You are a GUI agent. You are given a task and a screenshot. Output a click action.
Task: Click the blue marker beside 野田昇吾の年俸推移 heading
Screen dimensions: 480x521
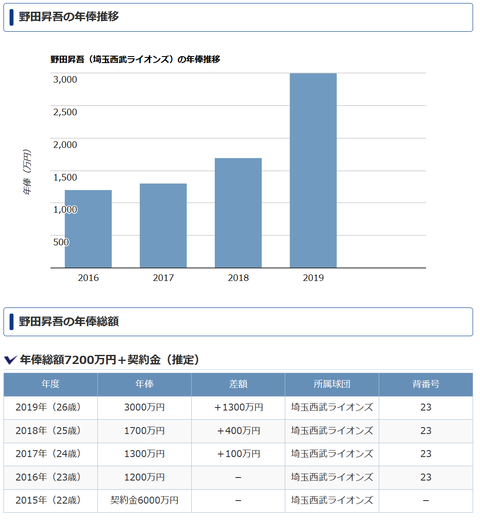(12, 17)
